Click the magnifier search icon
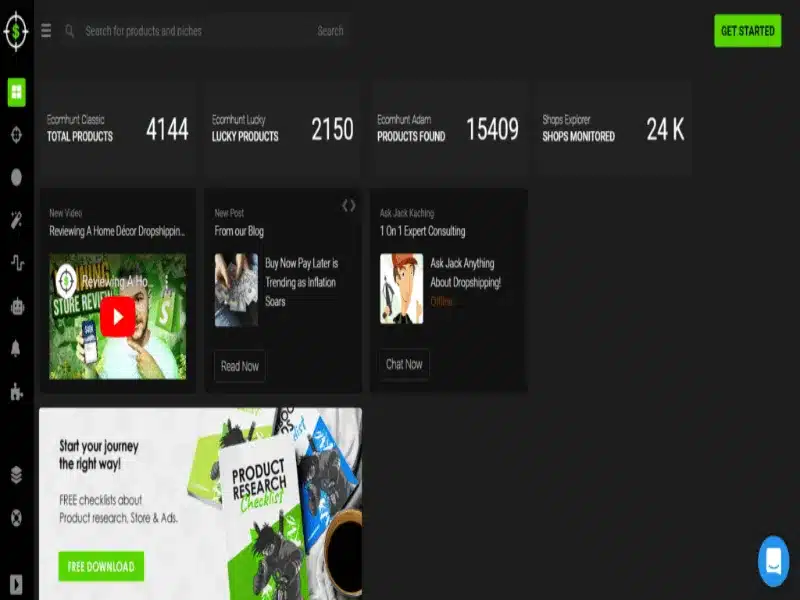800x600 pixels. [x=69, y=31]
